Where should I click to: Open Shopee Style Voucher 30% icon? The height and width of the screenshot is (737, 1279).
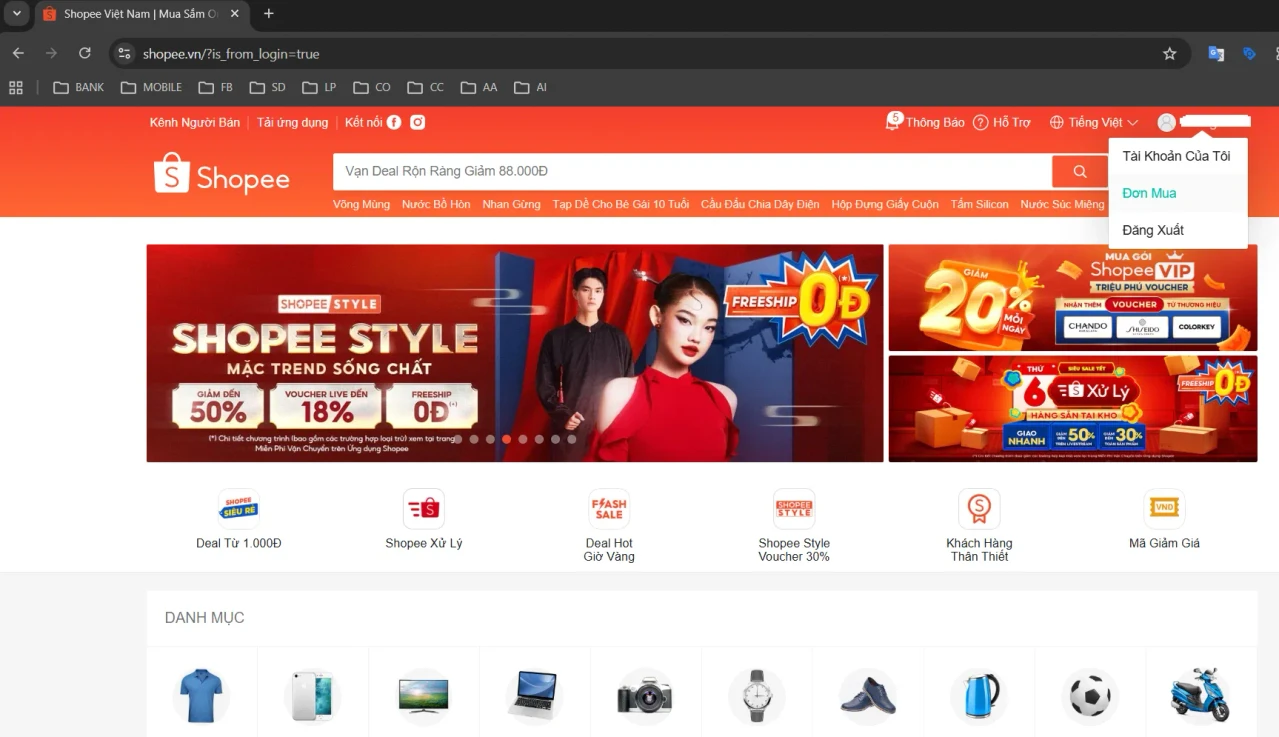(x=794, y=509)
